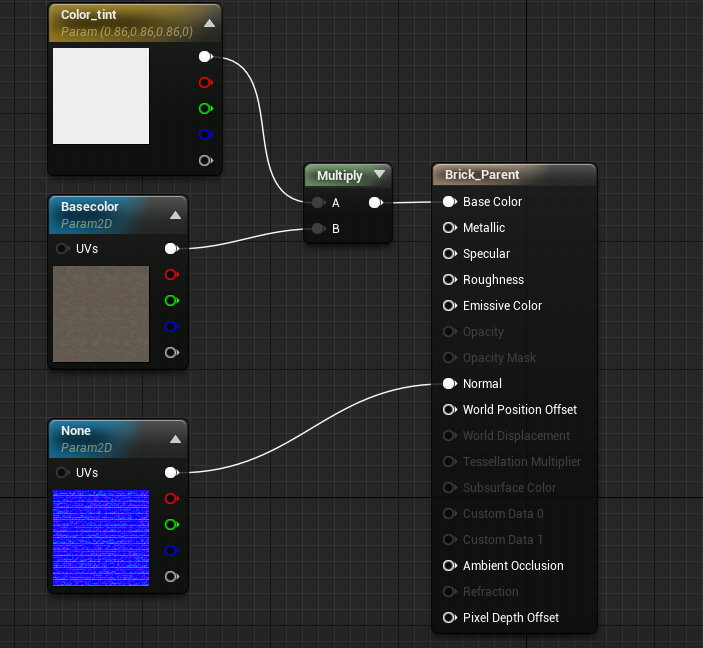
Task: Click the Roughness input pin
Action: coord(449,280)
